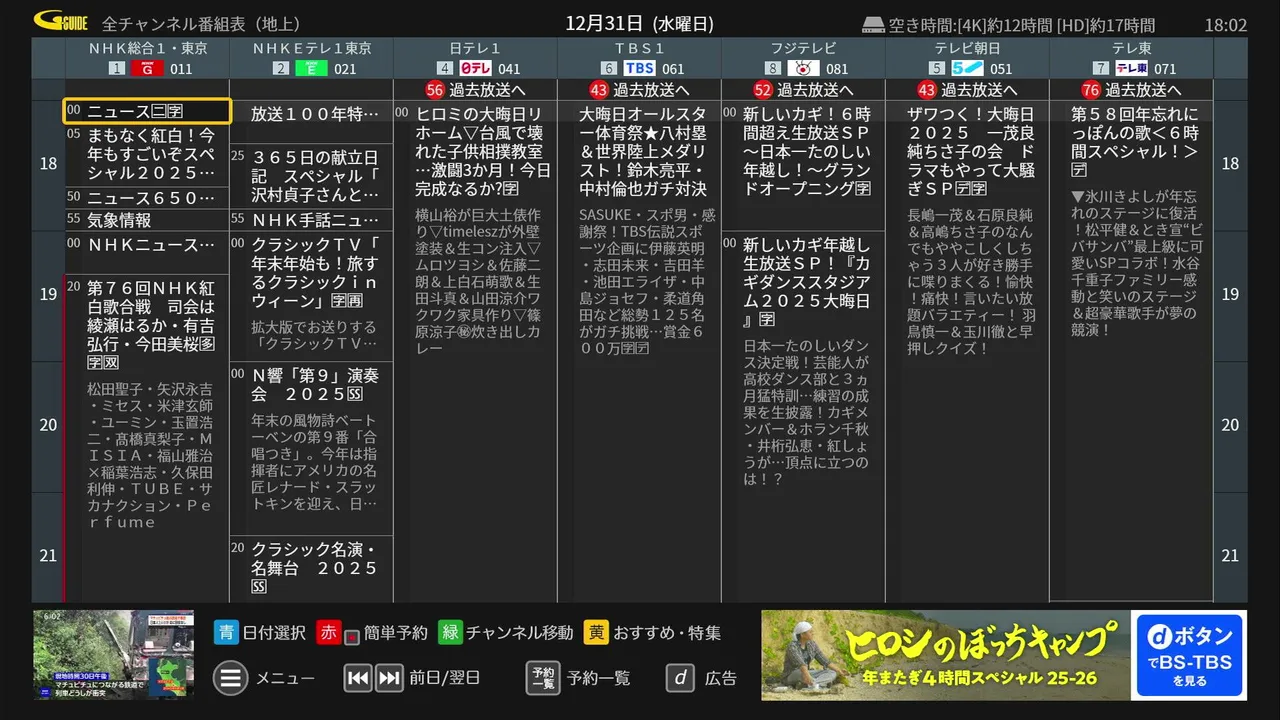Screen dimensions: 1280x720
Task: Select N響「第9」演奏会 2025 program
Action: (312, 448)
